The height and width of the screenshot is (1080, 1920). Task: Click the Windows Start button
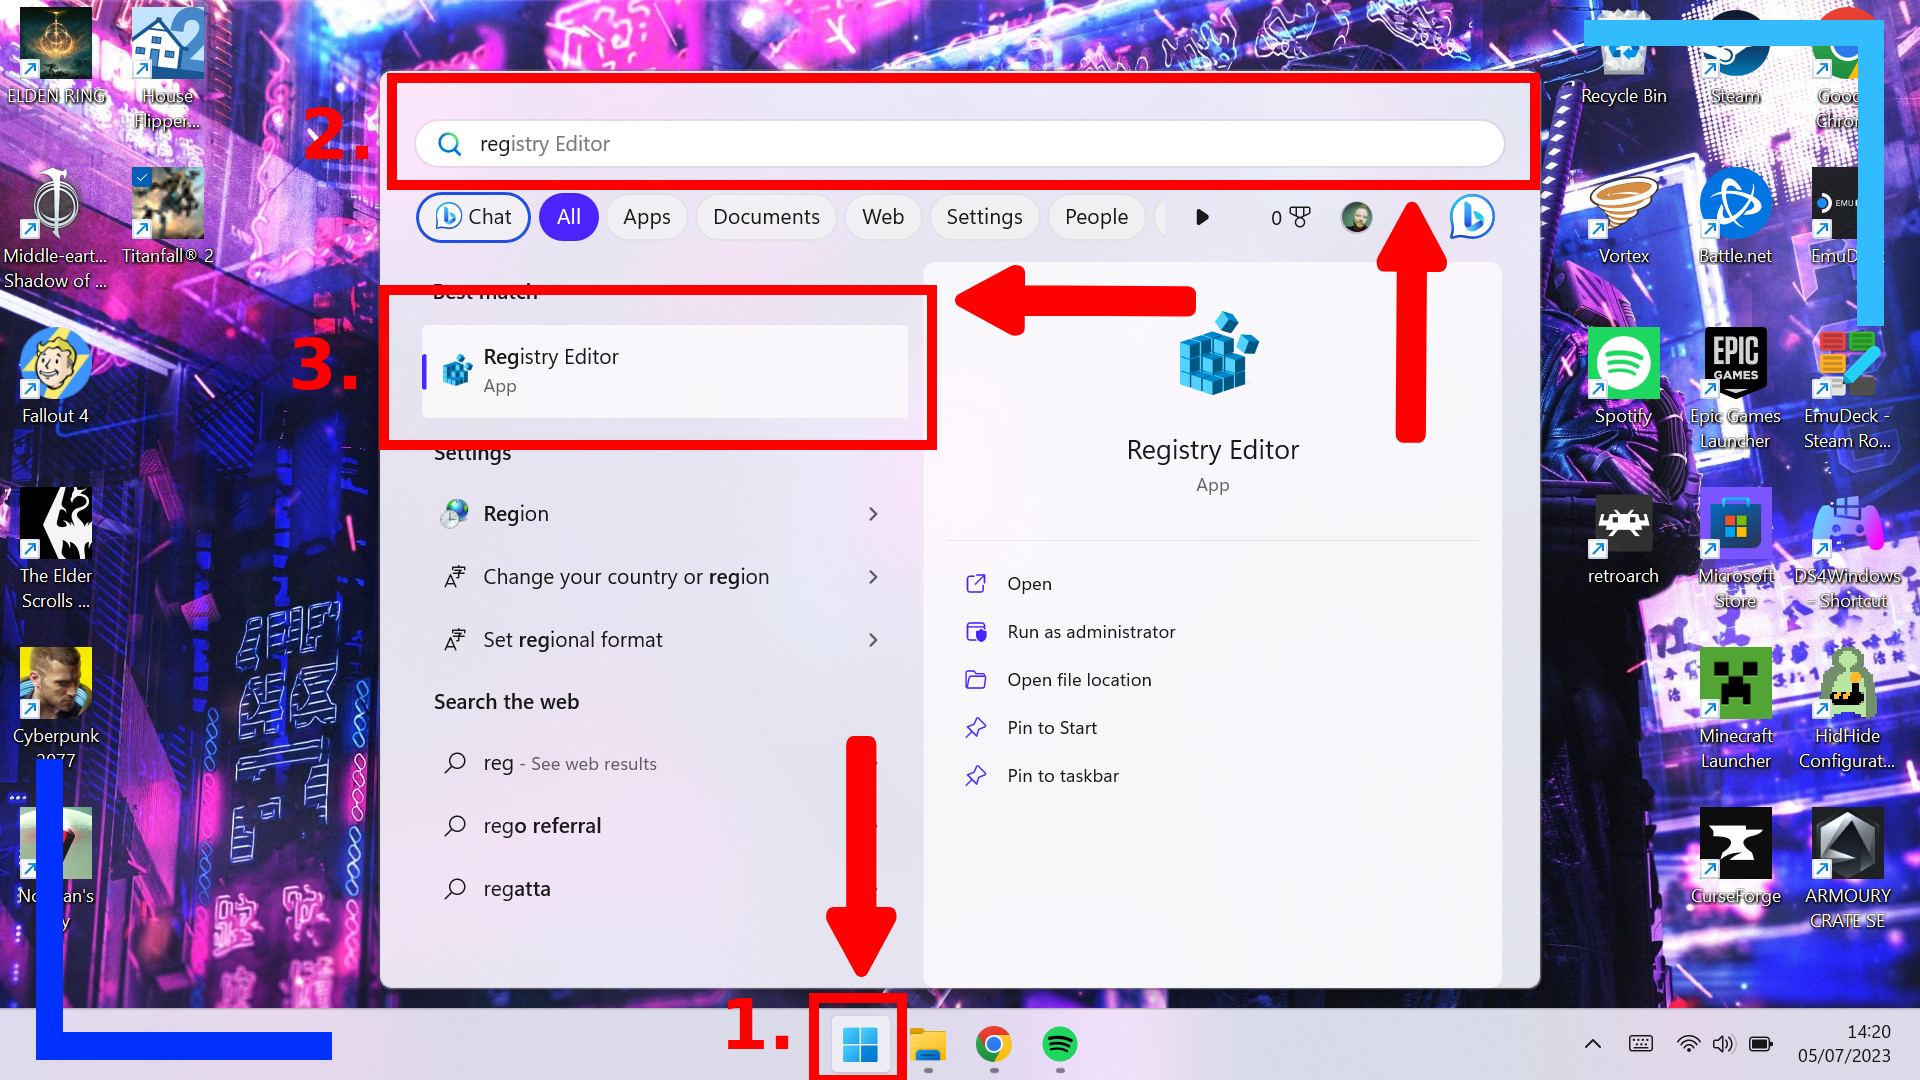859,1044
